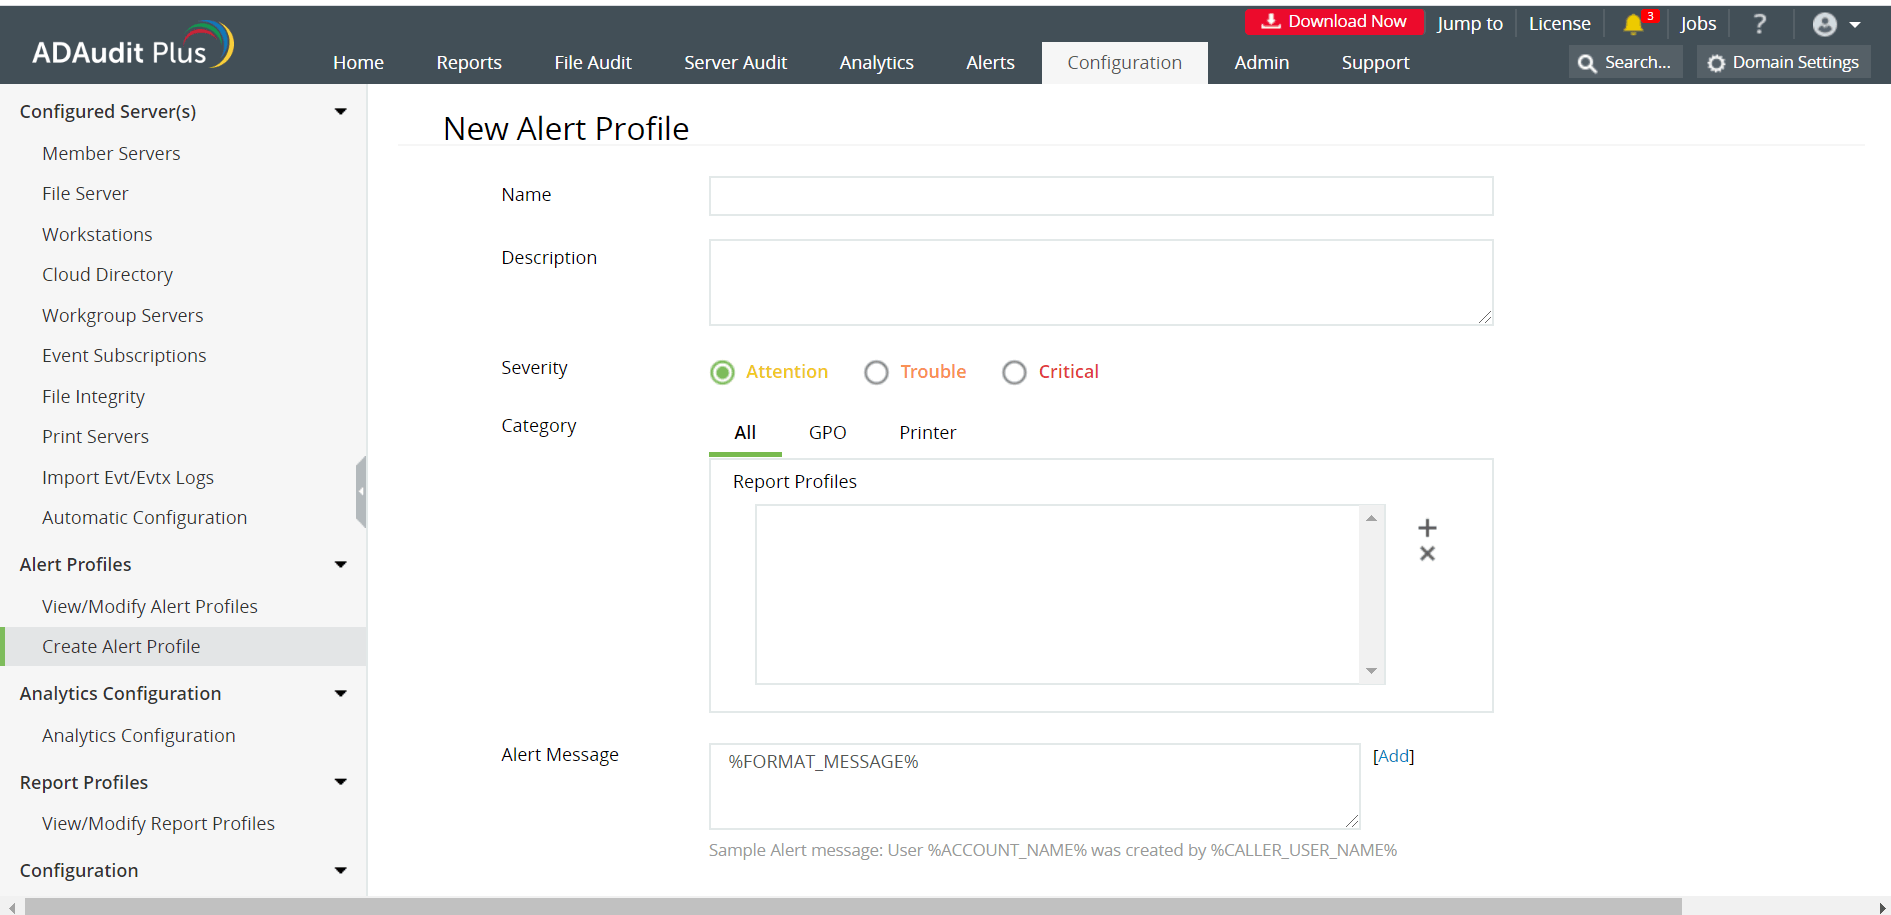The image size is (1891, 915).
Task: Collapse the Configured Server(s) section
Action: [340, 111]
